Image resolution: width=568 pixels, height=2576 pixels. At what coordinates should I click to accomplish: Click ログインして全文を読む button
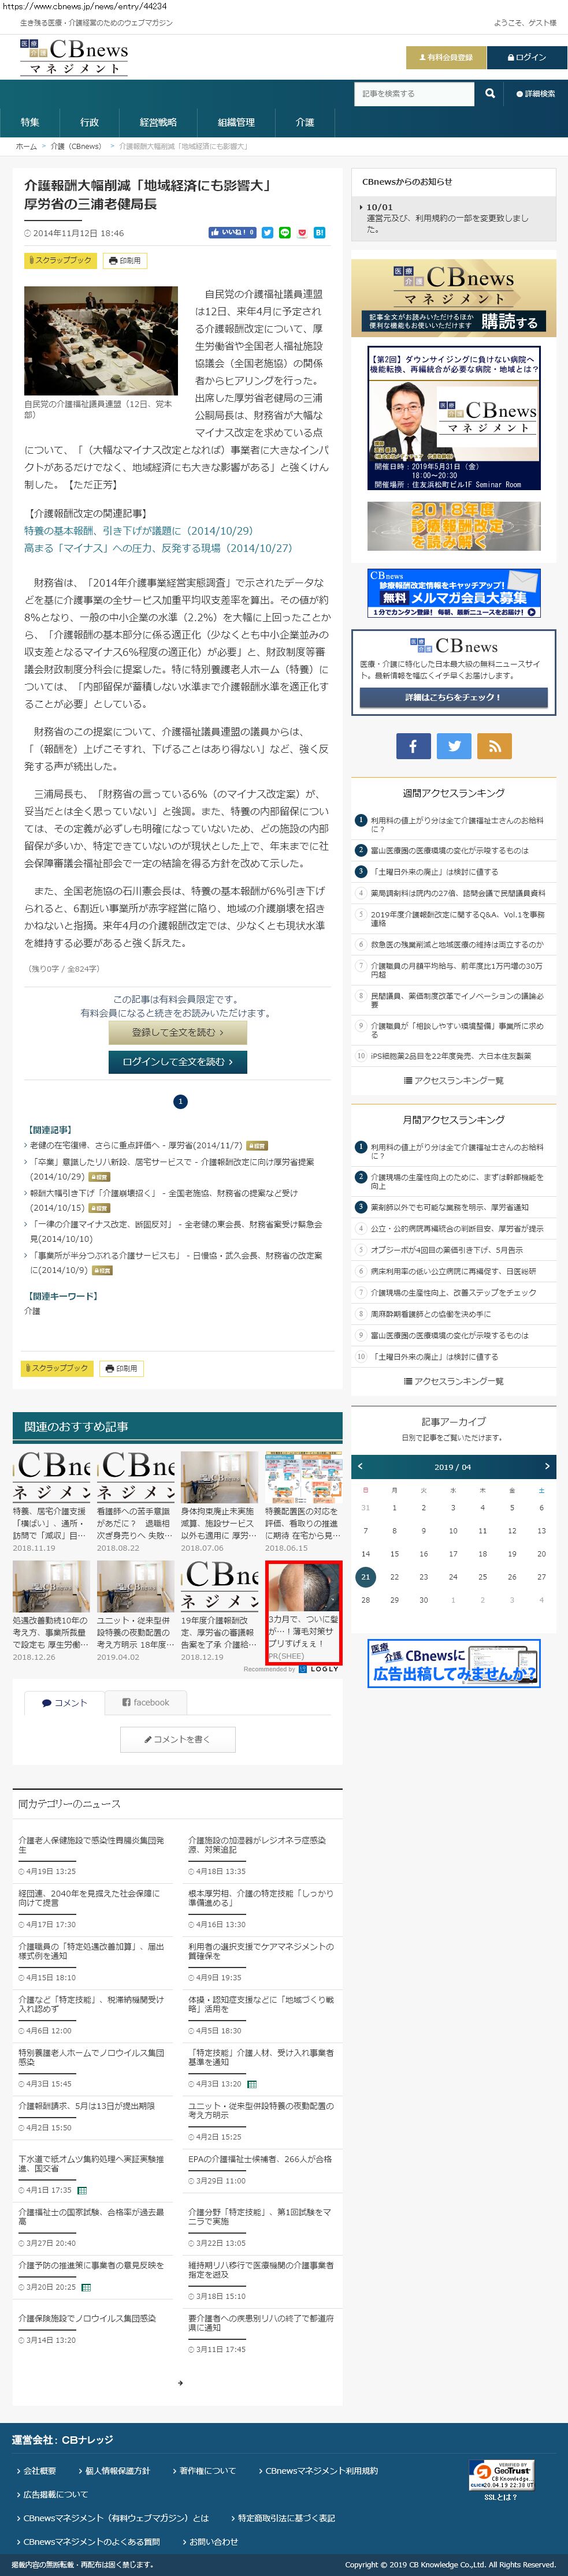pyautogui.click(x=177, y=1062)
